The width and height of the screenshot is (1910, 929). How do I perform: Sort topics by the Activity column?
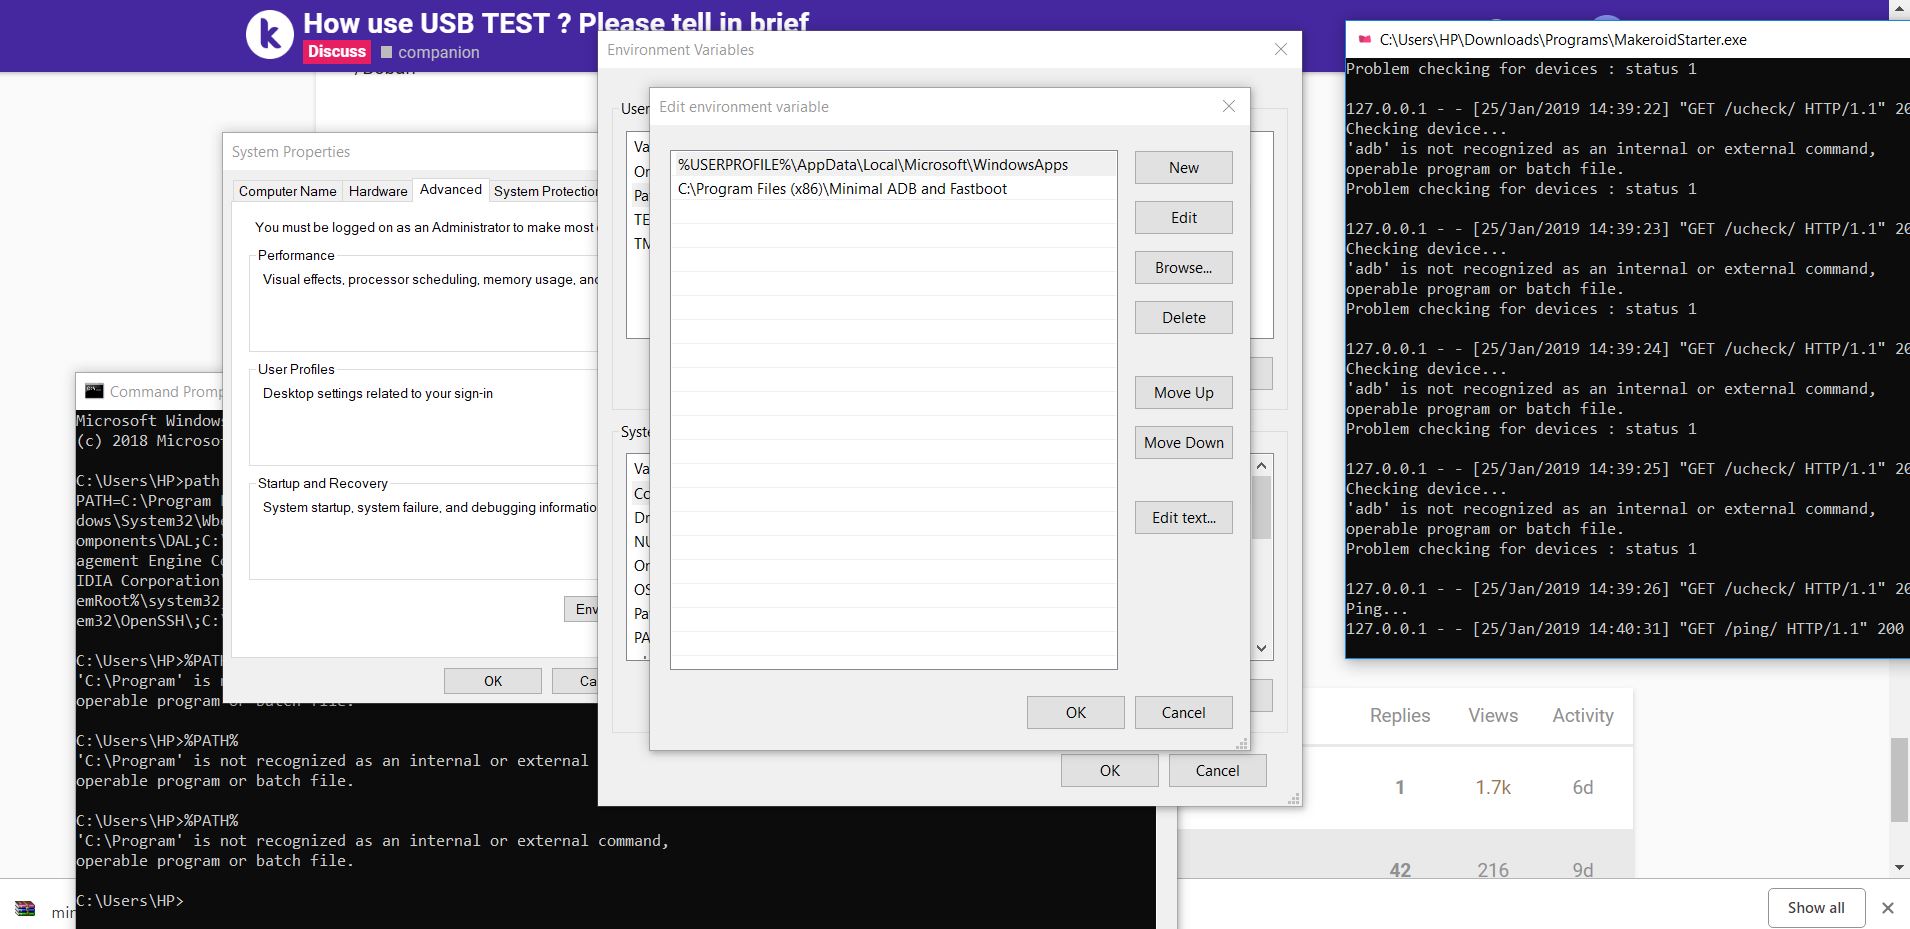1582,716
